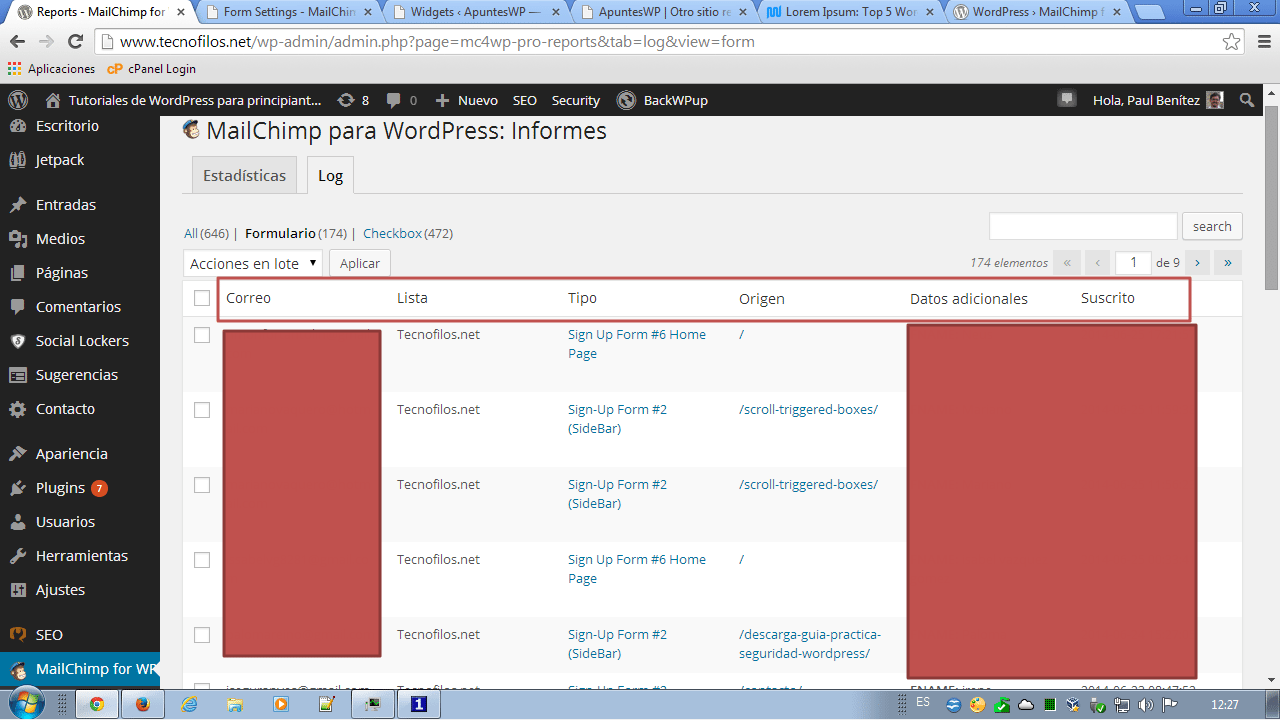1280x720 pixels.
Task: Open Herramientas in the sidebar
Action: [x=80, y=556]
